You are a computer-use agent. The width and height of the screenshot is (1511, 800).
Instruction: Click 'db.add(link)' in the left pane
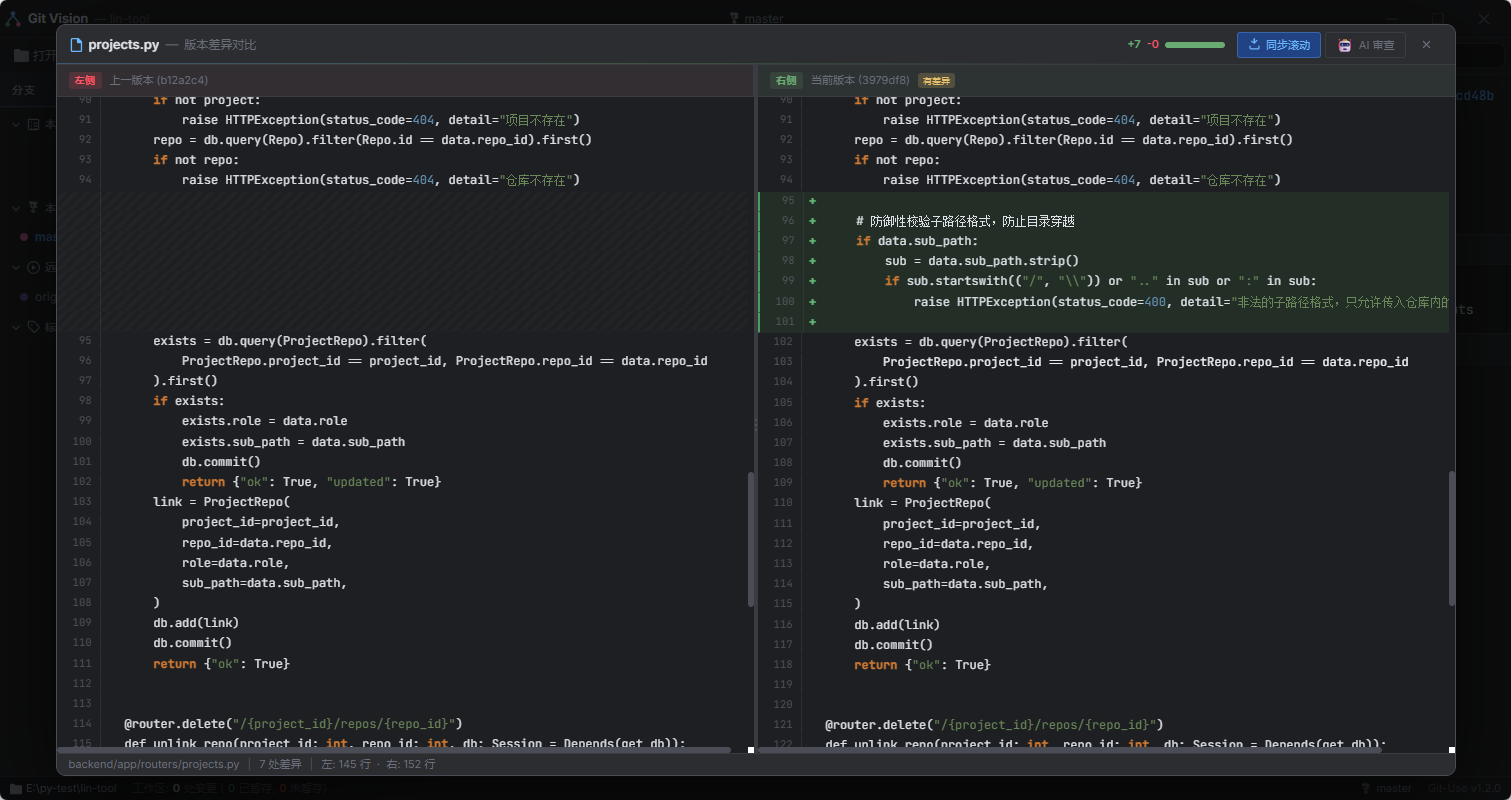click(x=196, y=622)
